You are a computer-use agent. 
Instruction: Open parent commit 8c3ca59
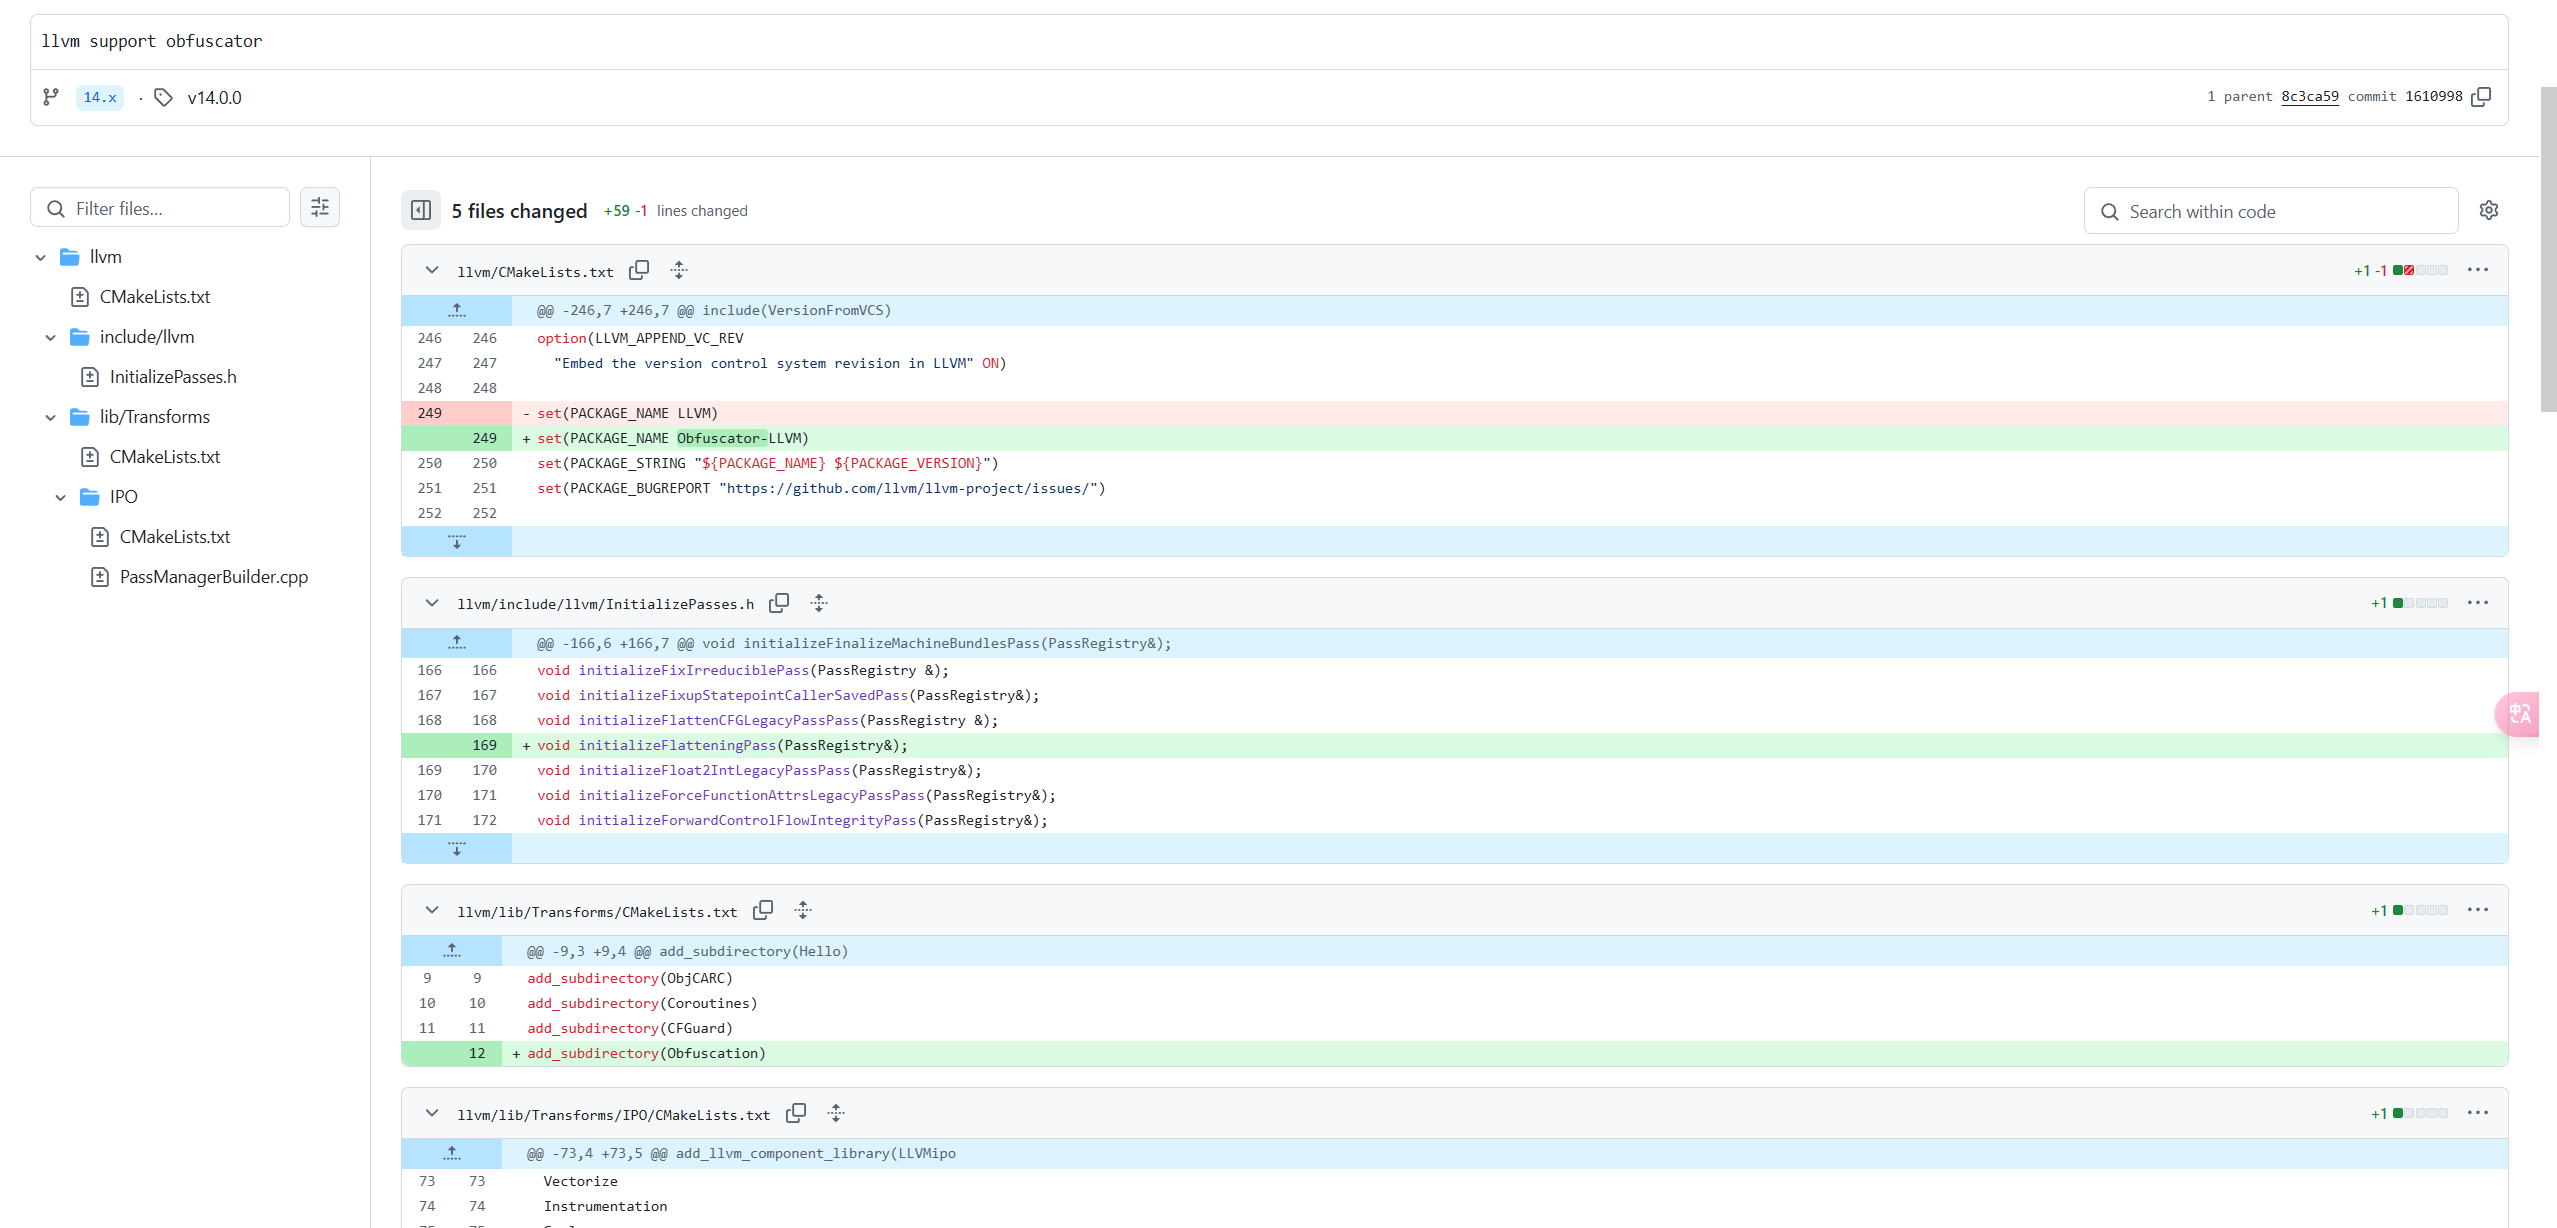point(2309,97)
